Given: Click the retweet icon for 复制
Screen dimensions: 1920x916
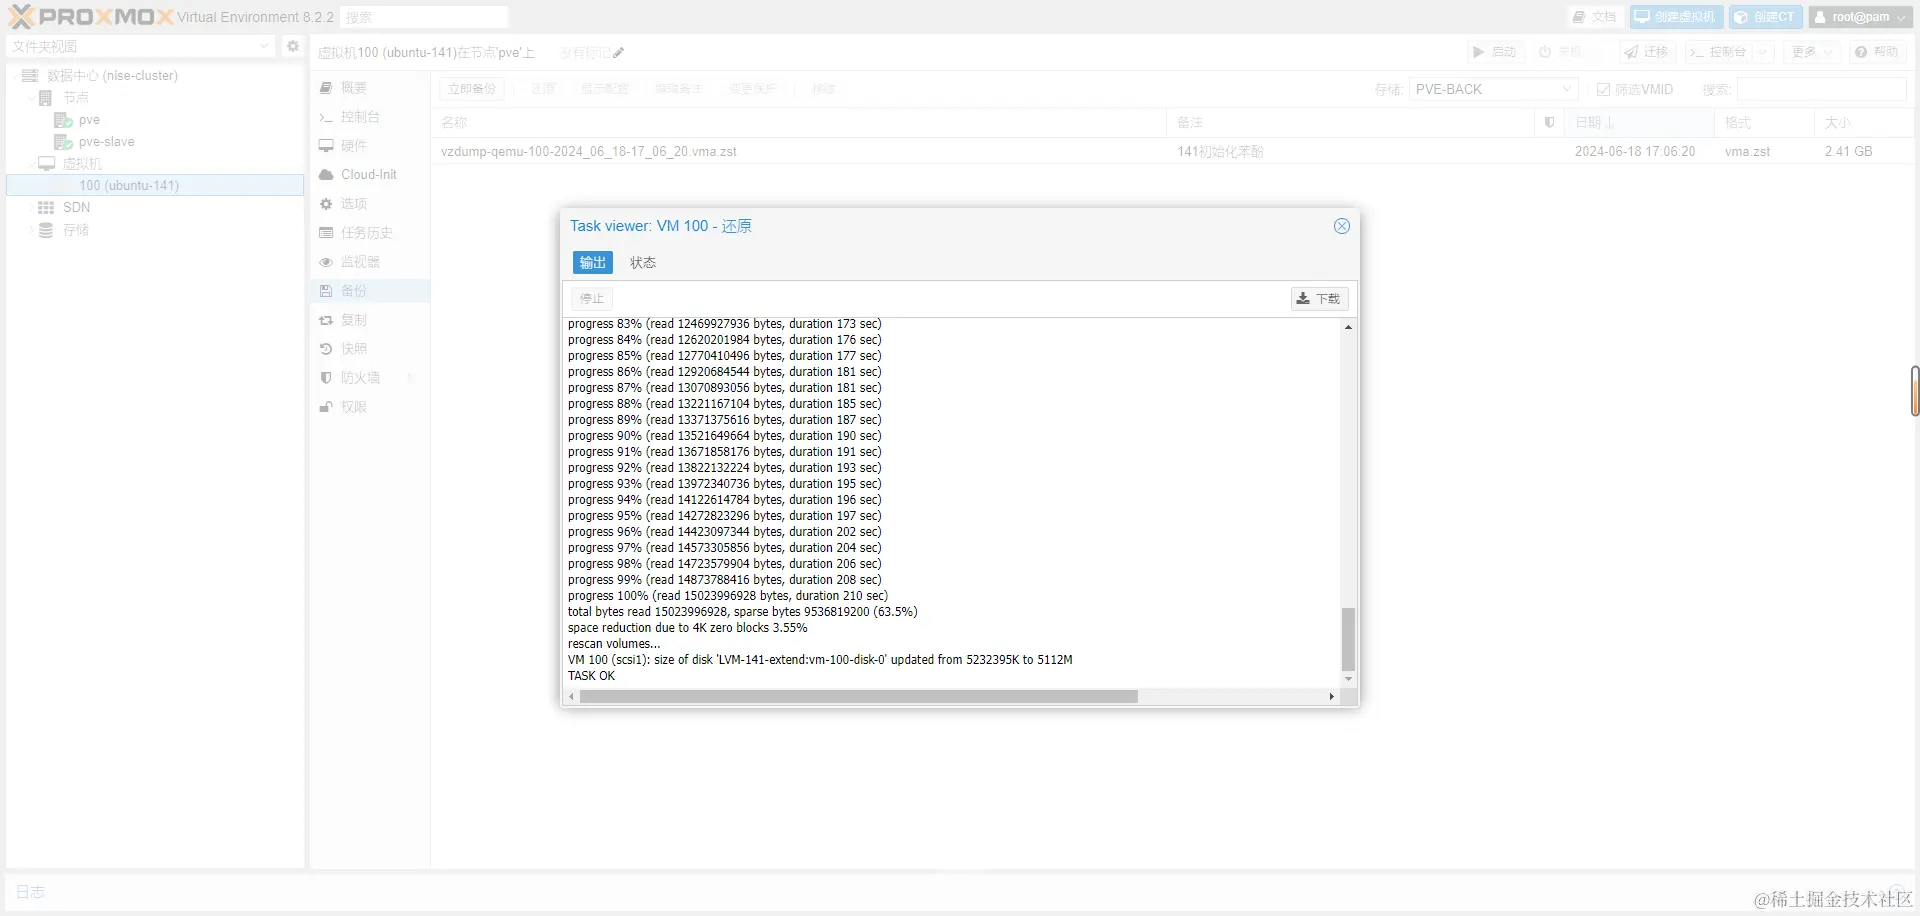Looking at the screenshot, I should tap(326, 320).
